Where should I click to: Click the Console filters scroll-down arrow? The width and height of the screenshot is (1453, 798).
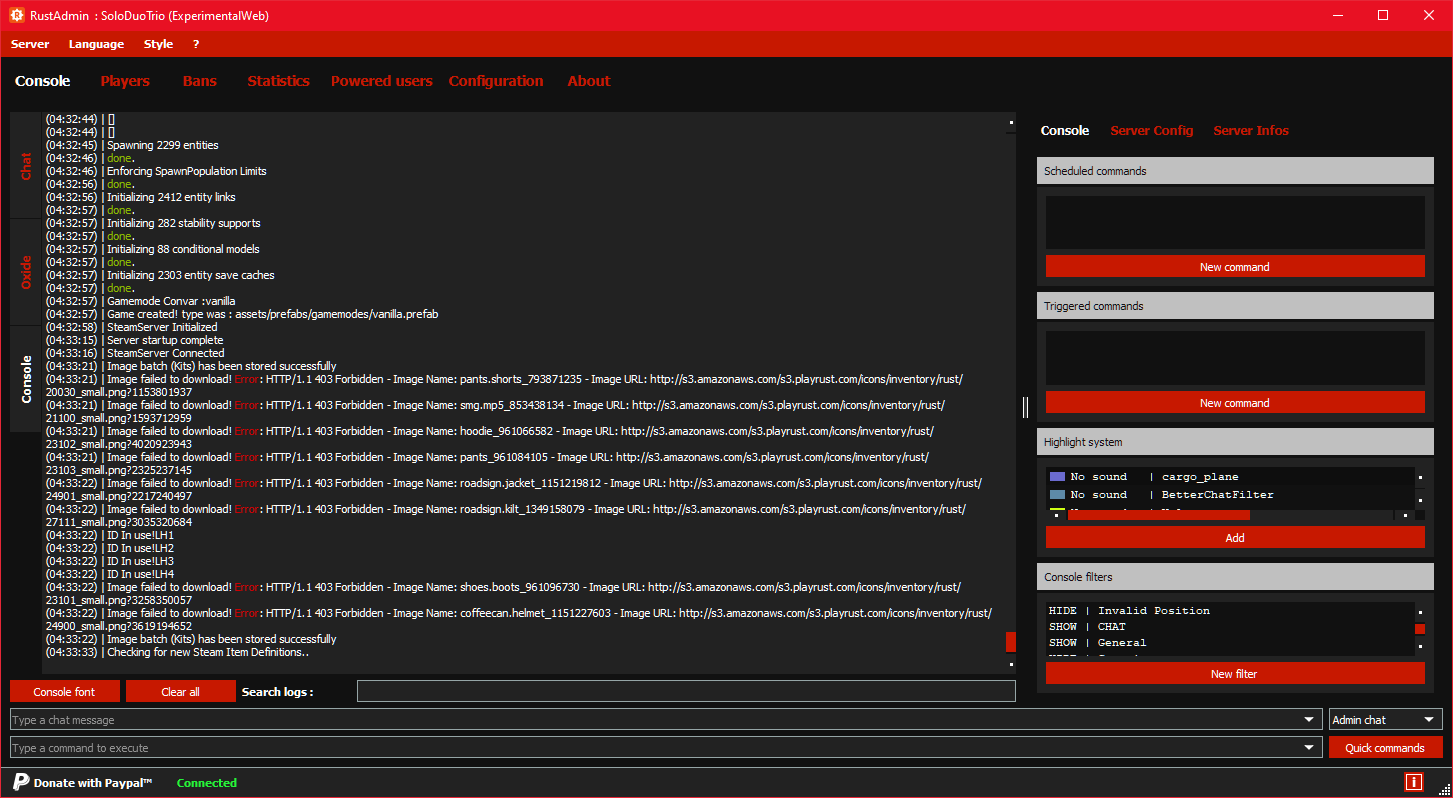[x=1419, y=648]
